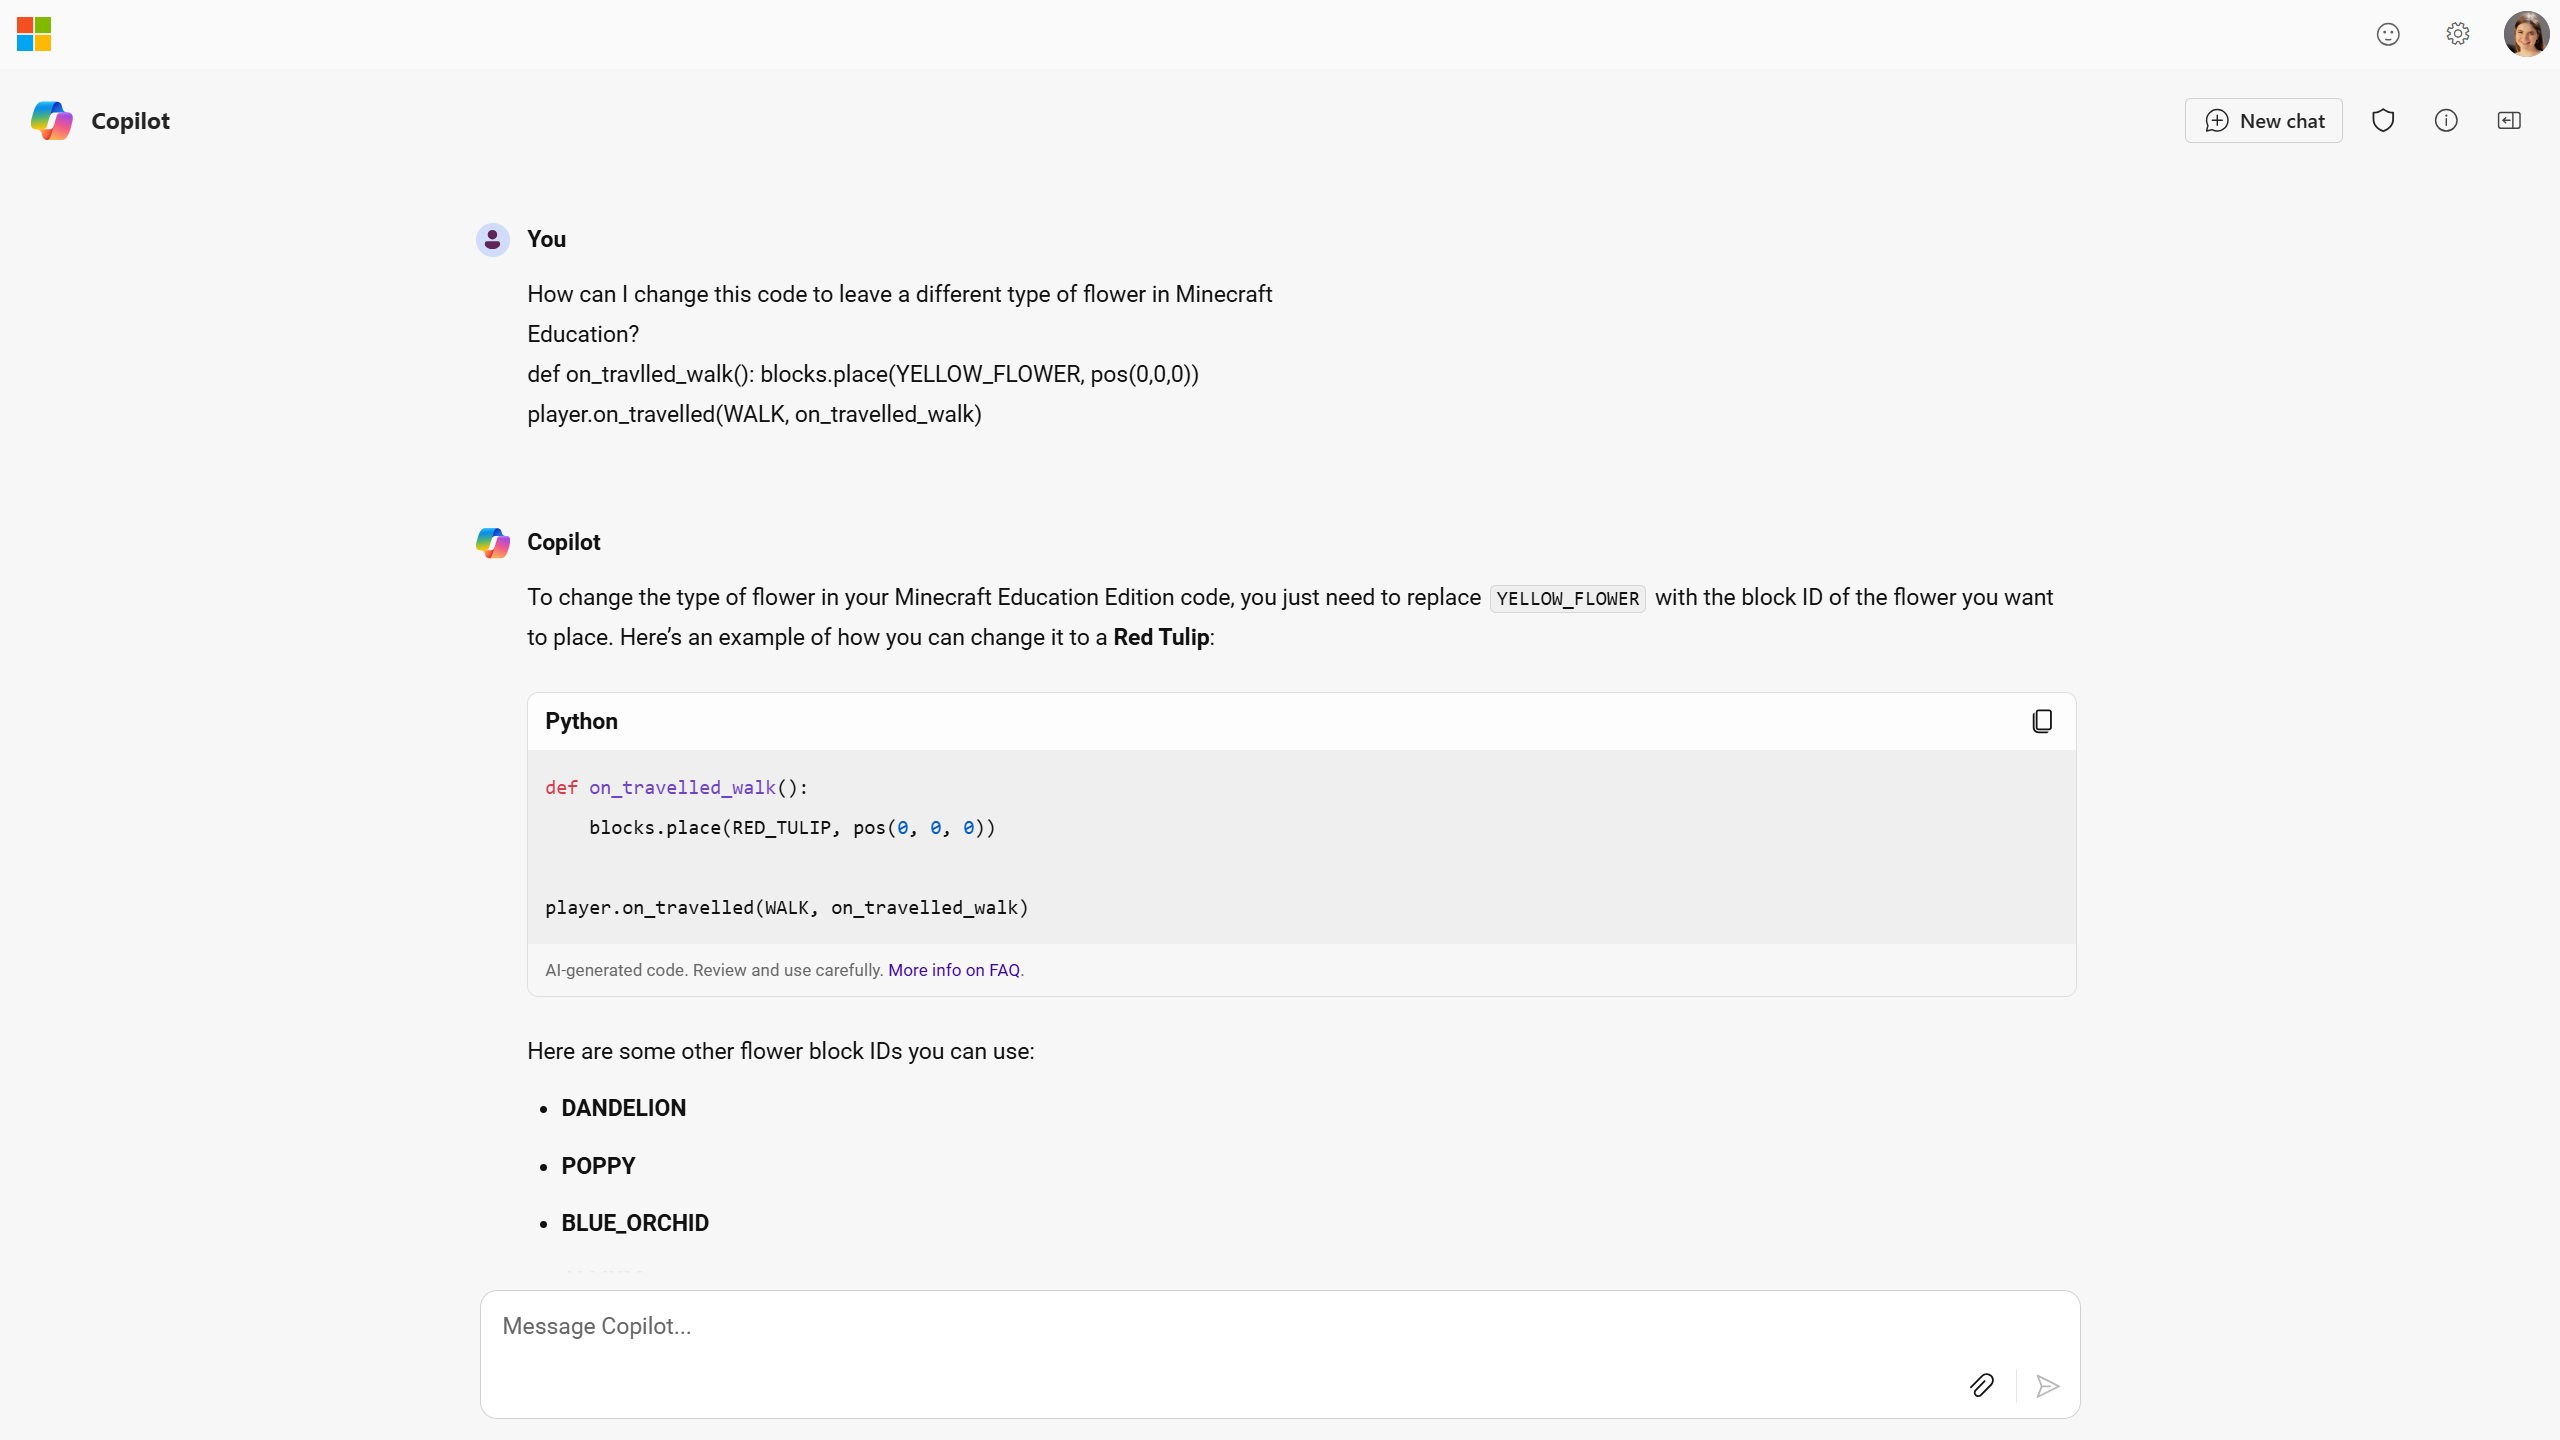This screenshot has width=2560, height=1440.
Task: Attach a file with the paperclip icon
Action: coord(1982,1385)
